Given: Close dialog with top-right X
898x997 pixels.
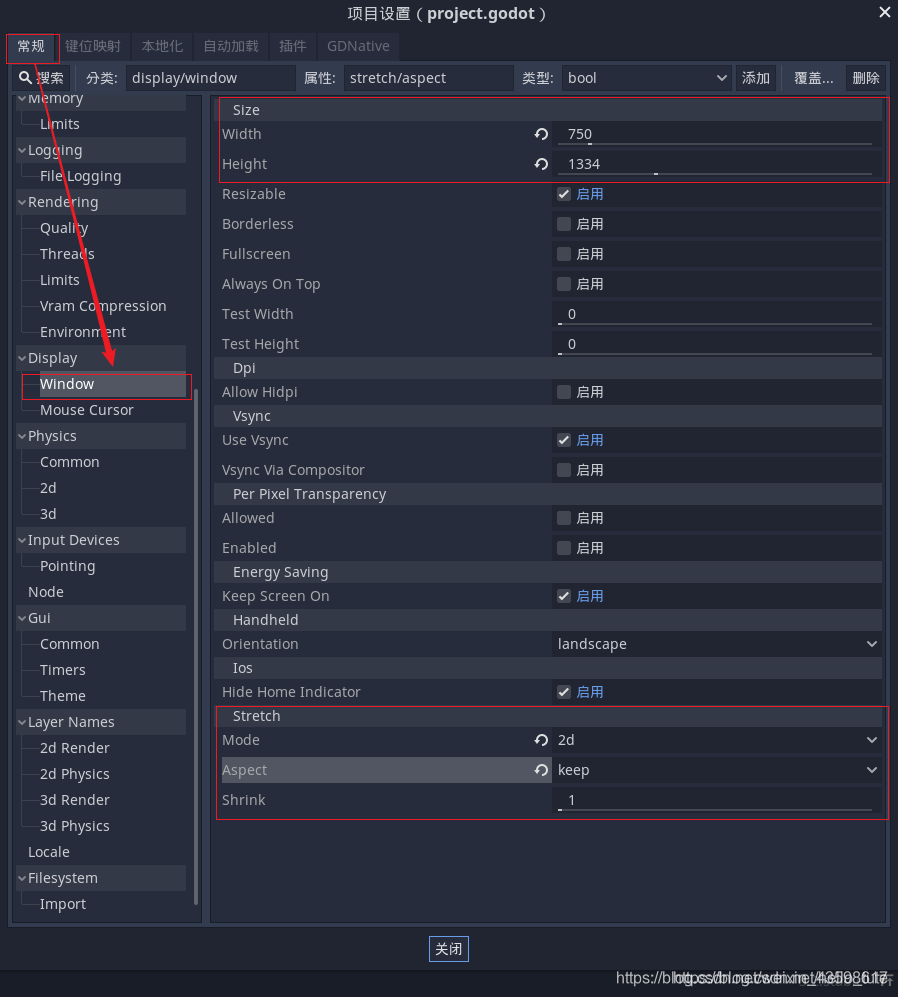Looking at the screenshot, I should [x=885, y=12].
